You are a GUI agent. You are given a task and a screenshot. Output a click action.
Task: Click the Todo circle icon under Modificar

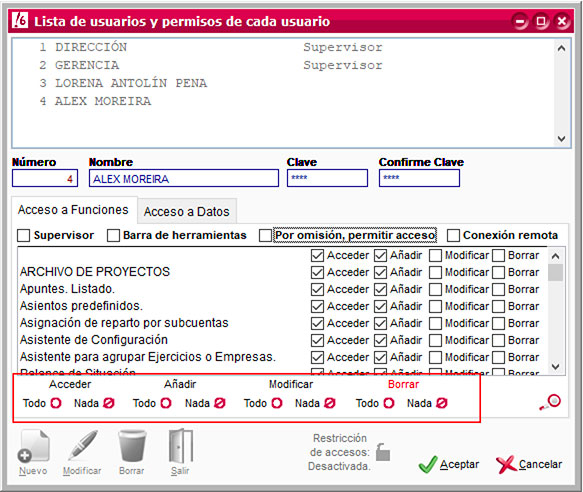pyautogui.click(x=277, y=403)
